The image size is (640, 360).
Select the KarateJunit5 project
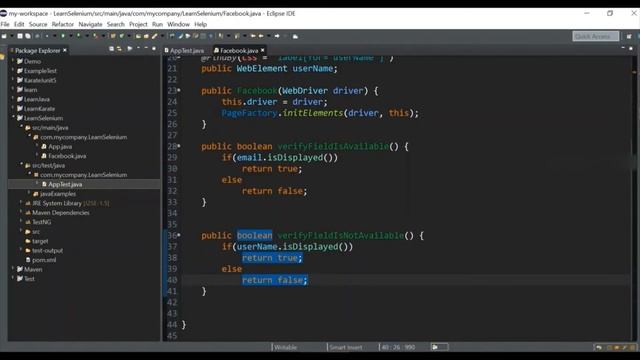40,80
